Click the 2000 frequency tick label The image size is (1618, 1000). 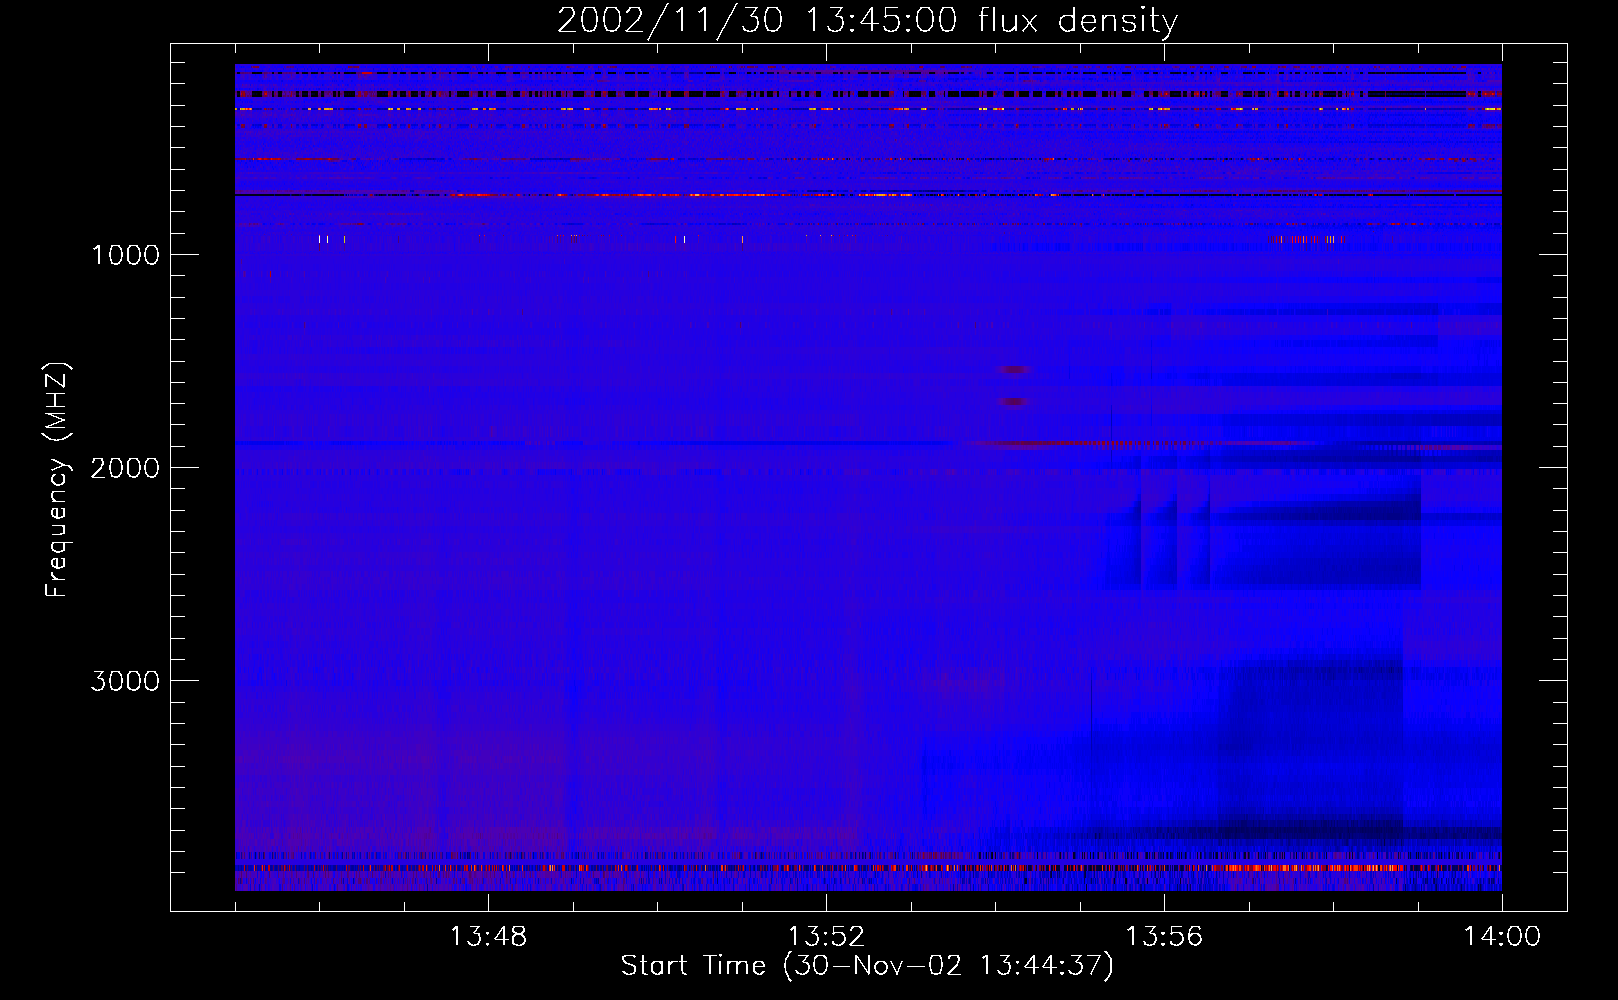pos(125,468)
